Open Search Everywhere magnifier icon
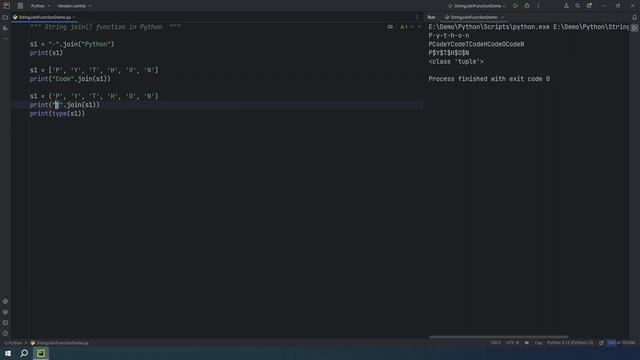The image size is (640, 360). (578, 6)
